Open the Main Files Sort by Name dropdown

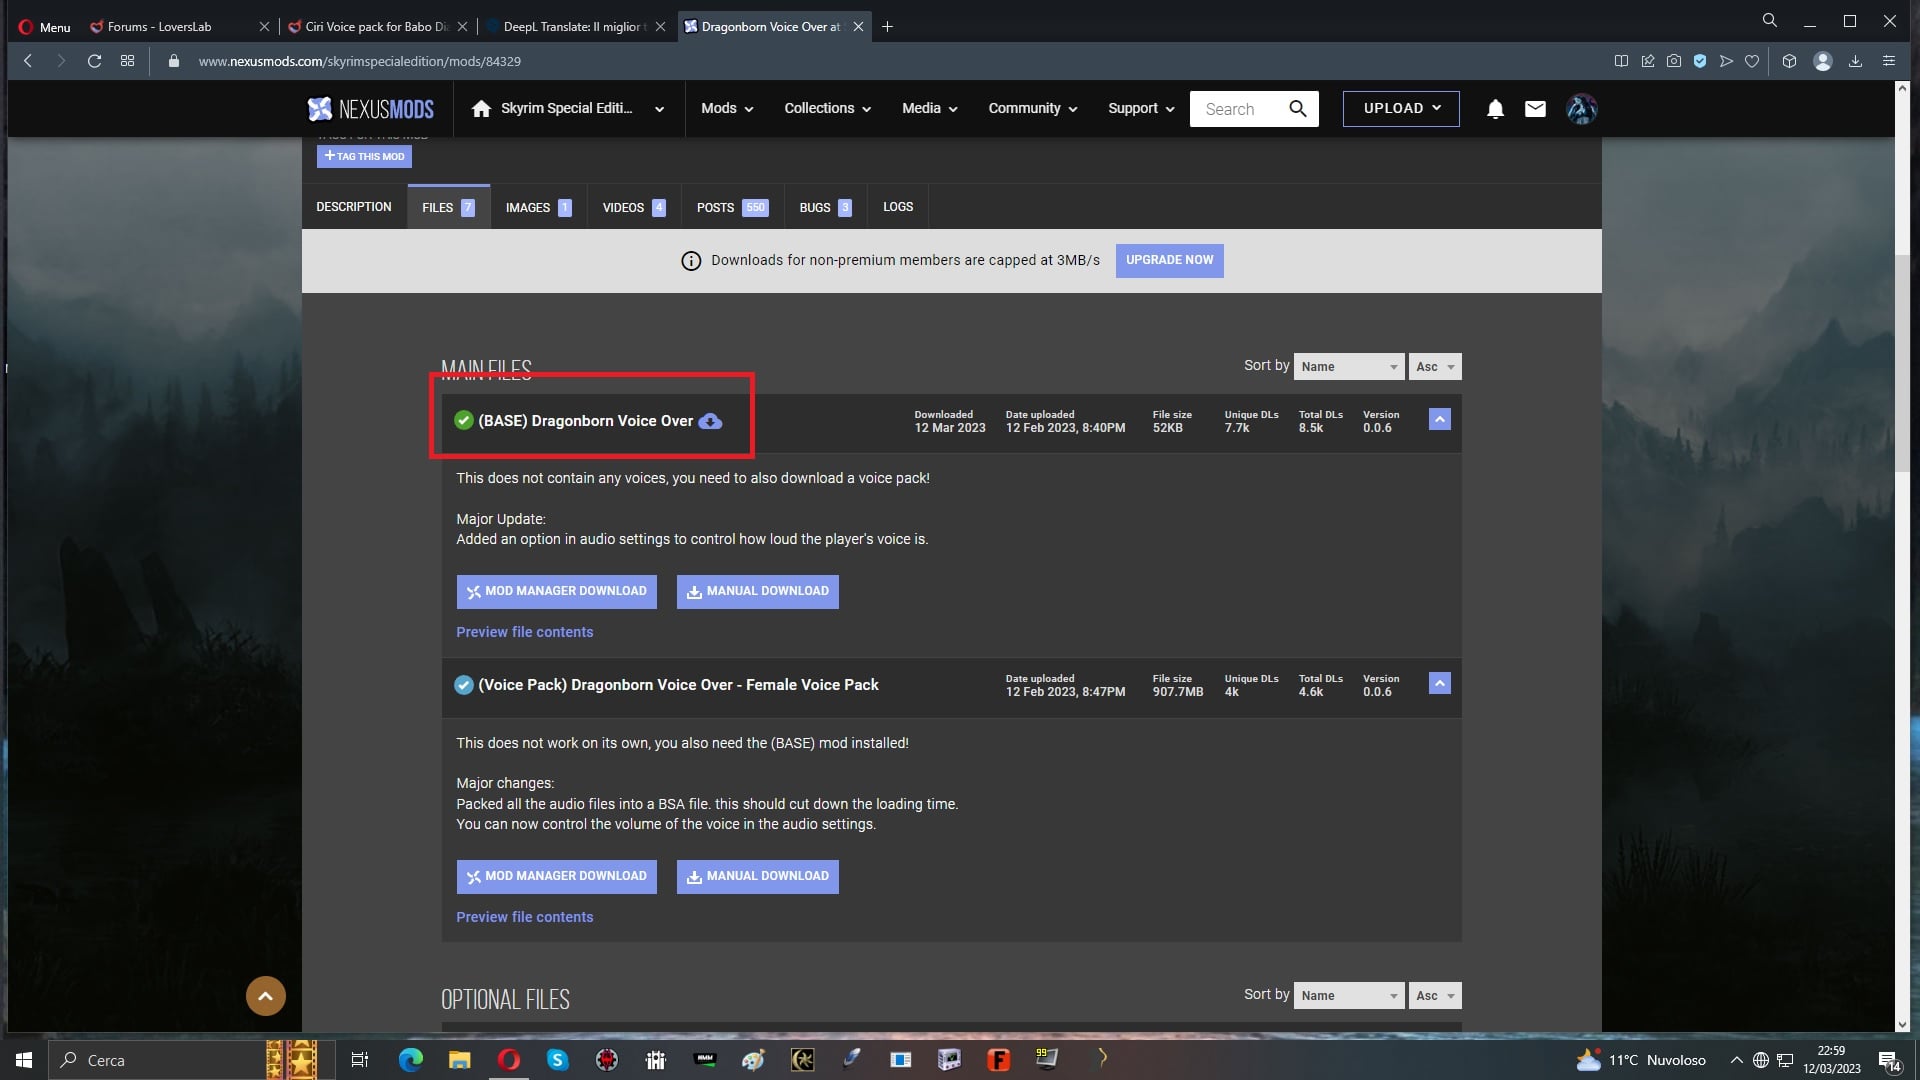tap(1349, 367)
